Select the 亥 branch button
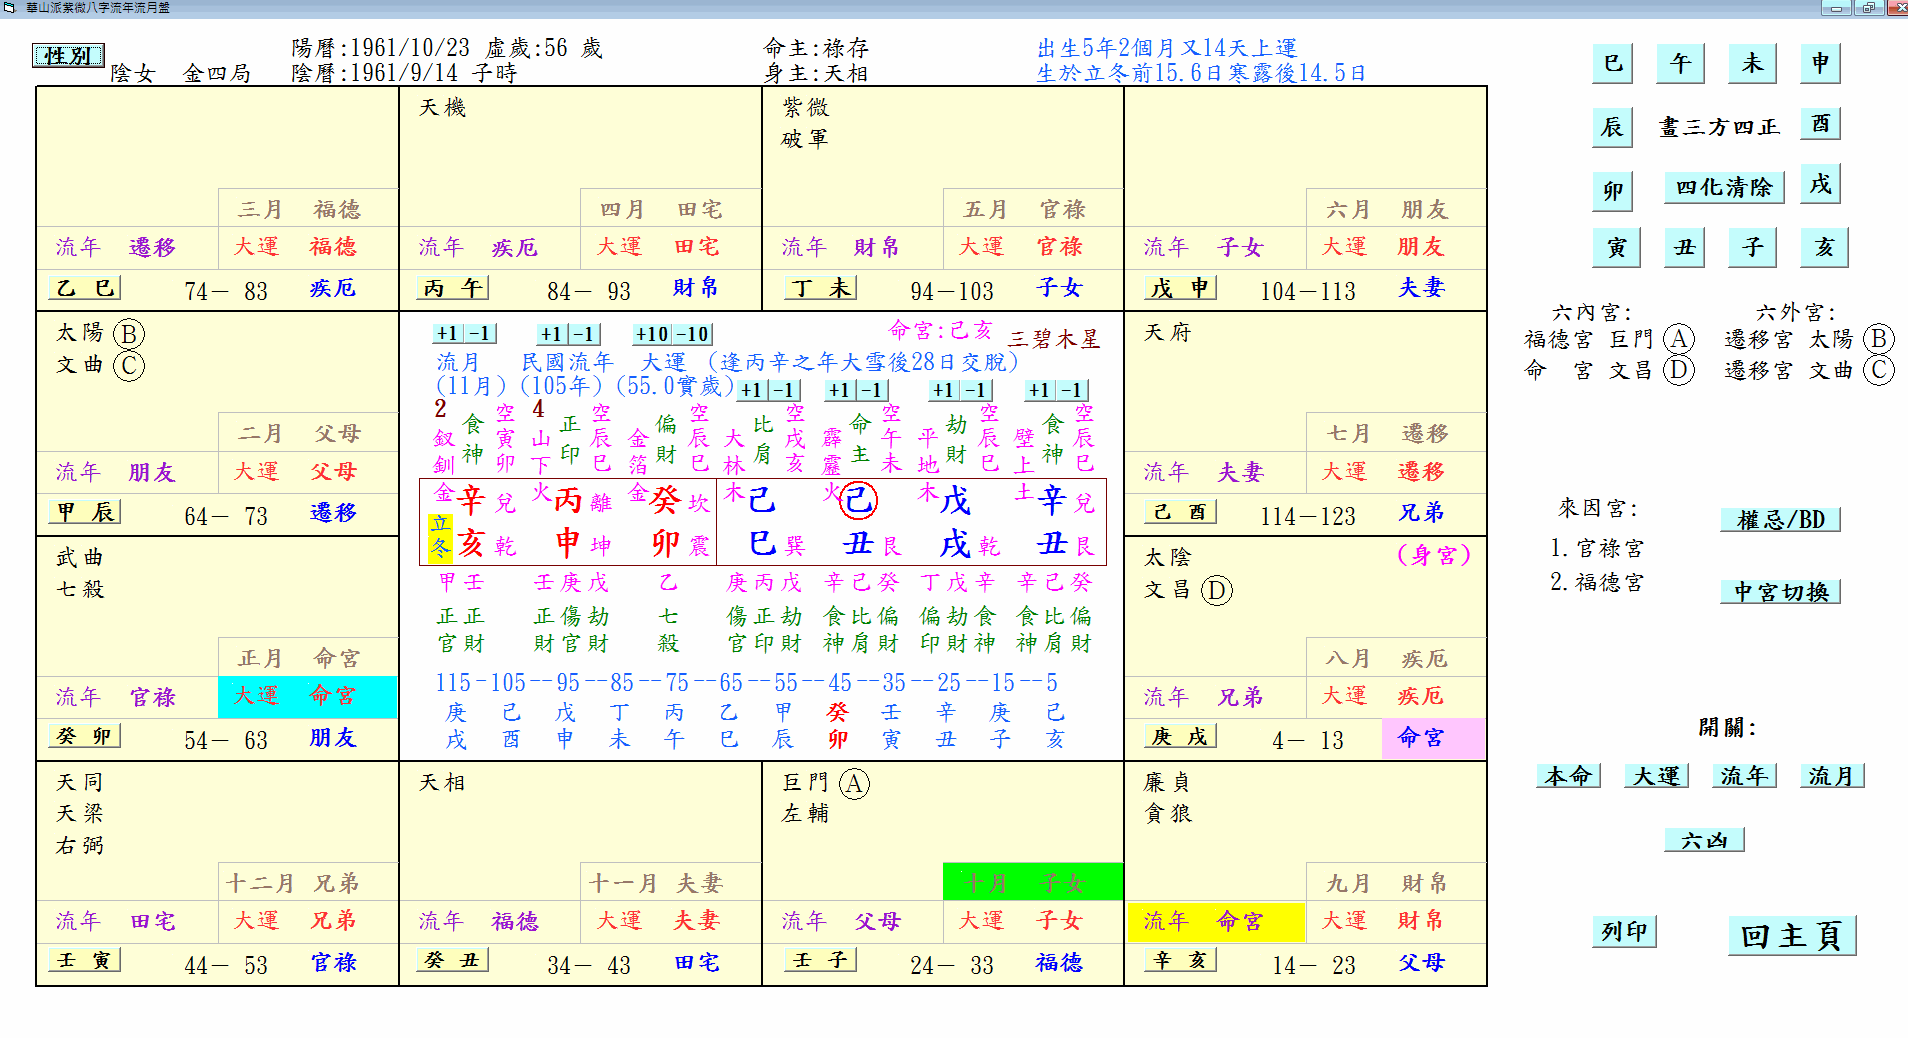 pos(1821,246)
